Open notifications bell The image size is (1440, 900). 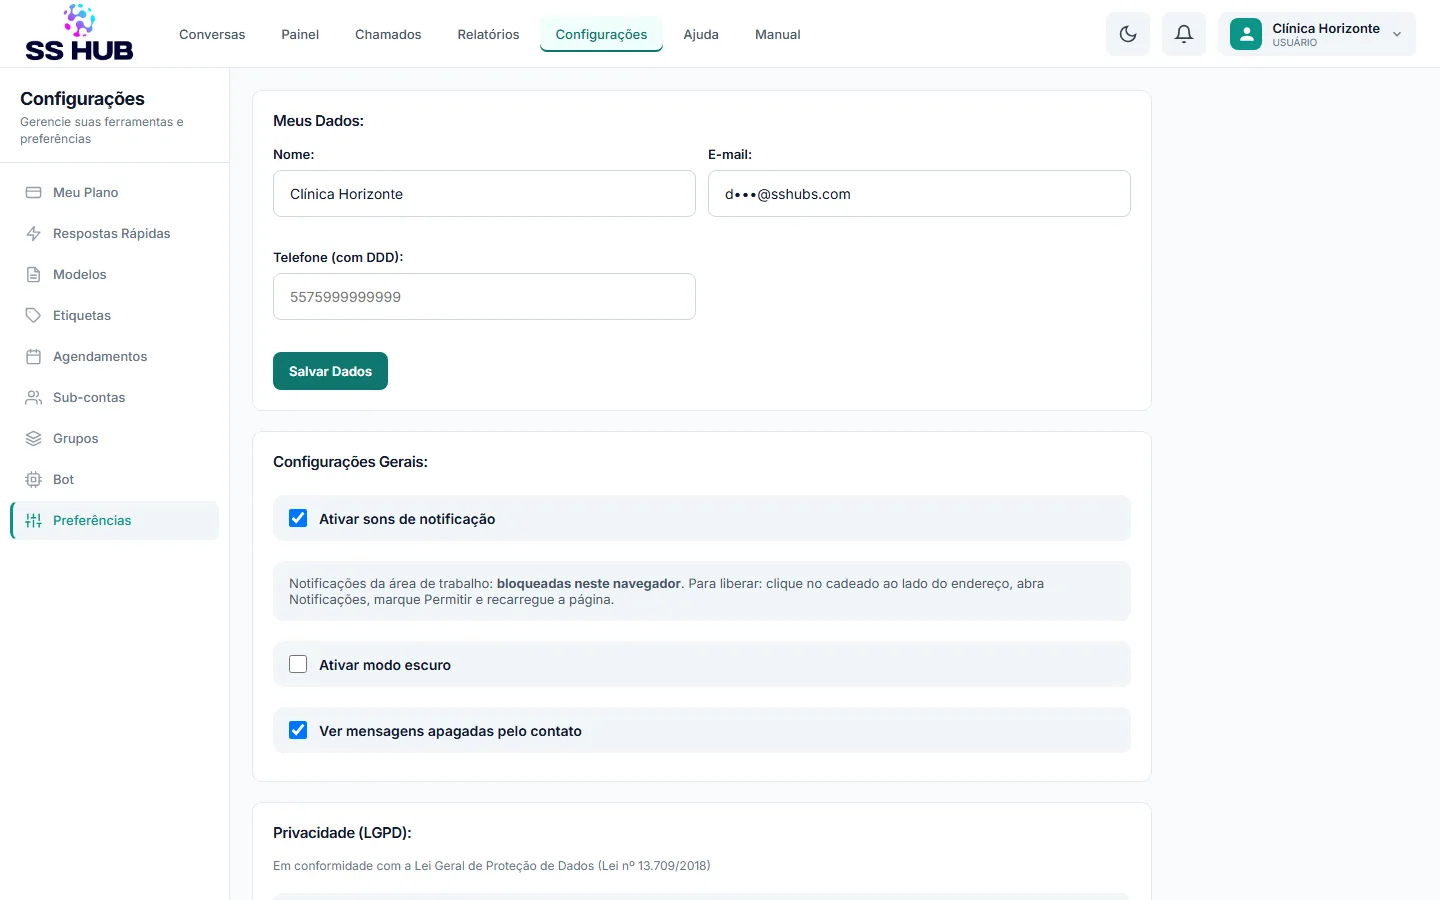1184,34
